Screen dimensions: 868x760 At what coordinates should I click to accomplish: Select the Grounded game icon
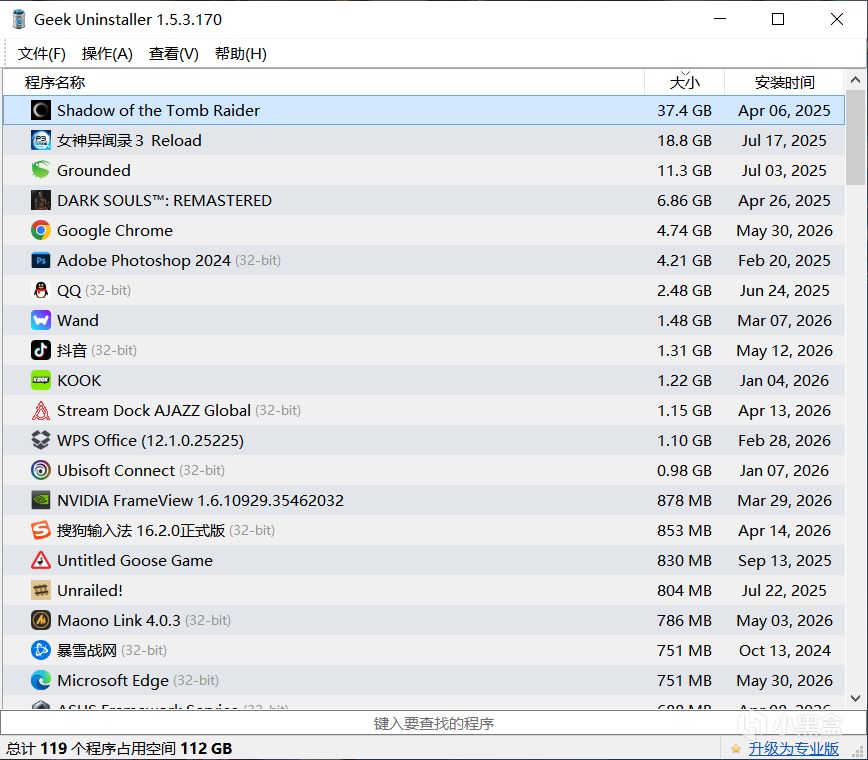[x=40, y=170]
